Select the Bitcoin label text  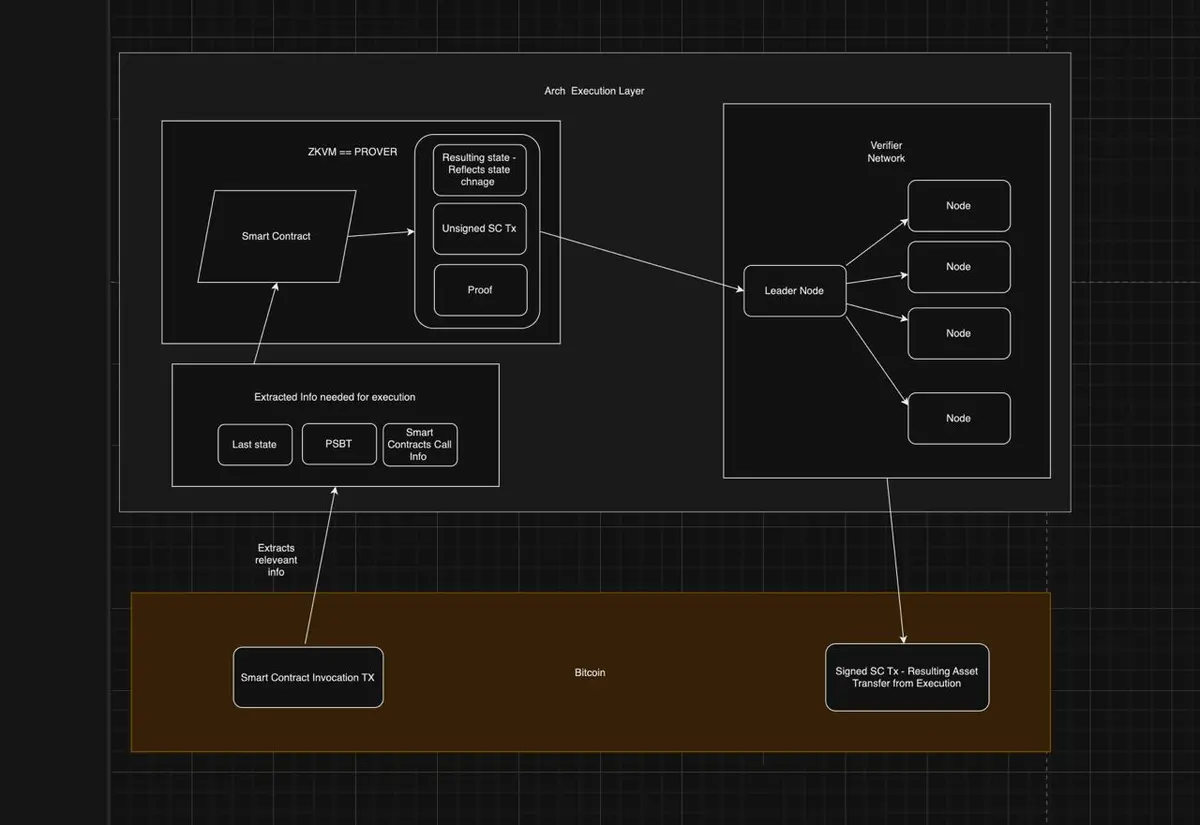coord(590,673)
